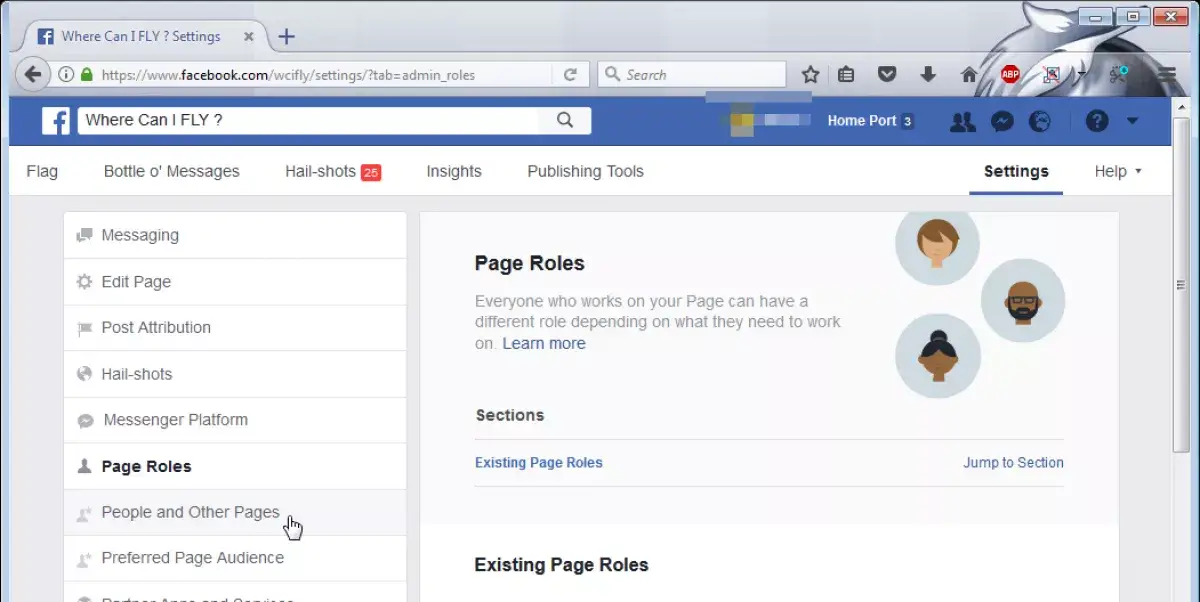The image size is (1200, 602).
Task: Open a new browser tab
Action: [286, 37]
